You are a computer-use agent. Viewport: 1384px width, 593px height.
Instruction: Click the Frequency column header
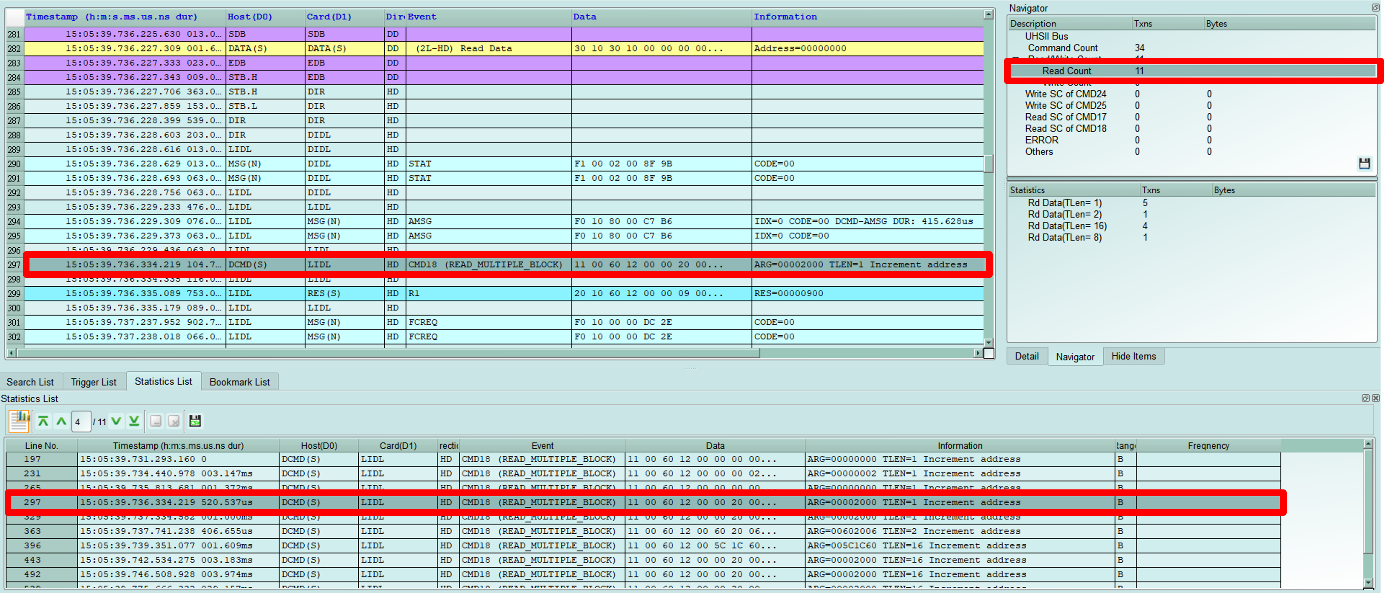tap(1208, 446)
